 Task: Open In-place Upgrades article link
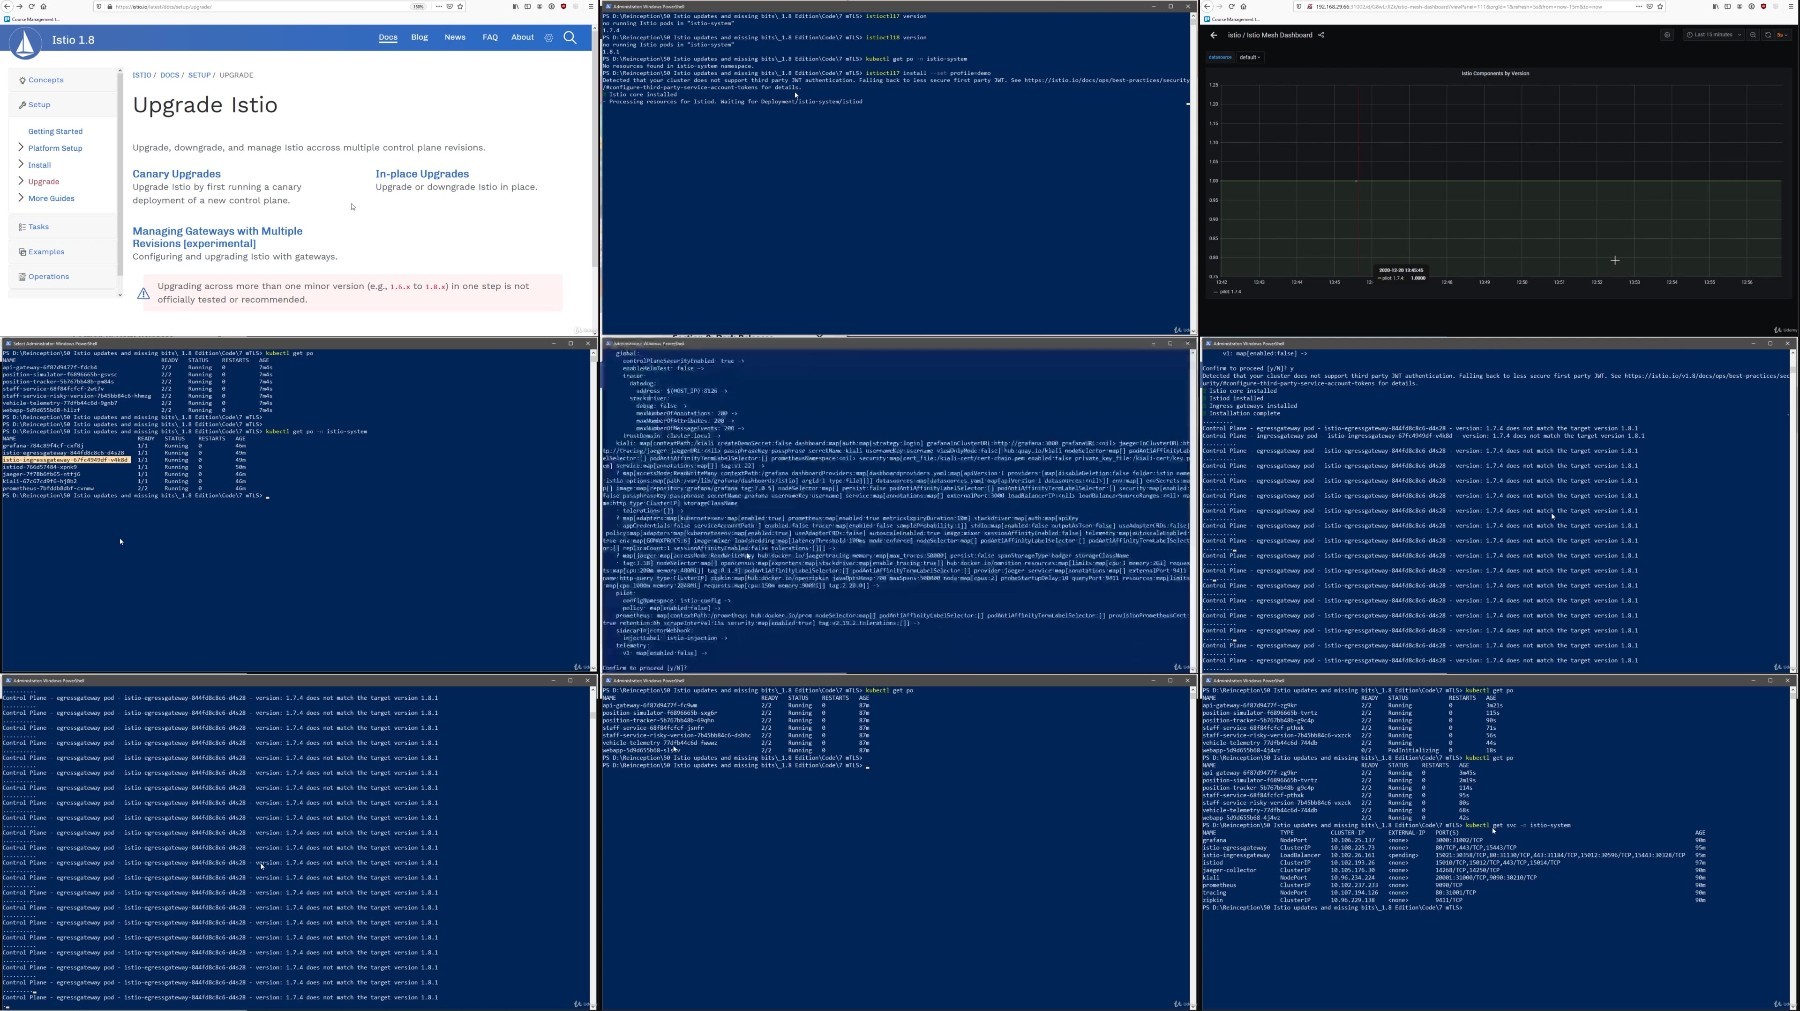pos(422,174)
